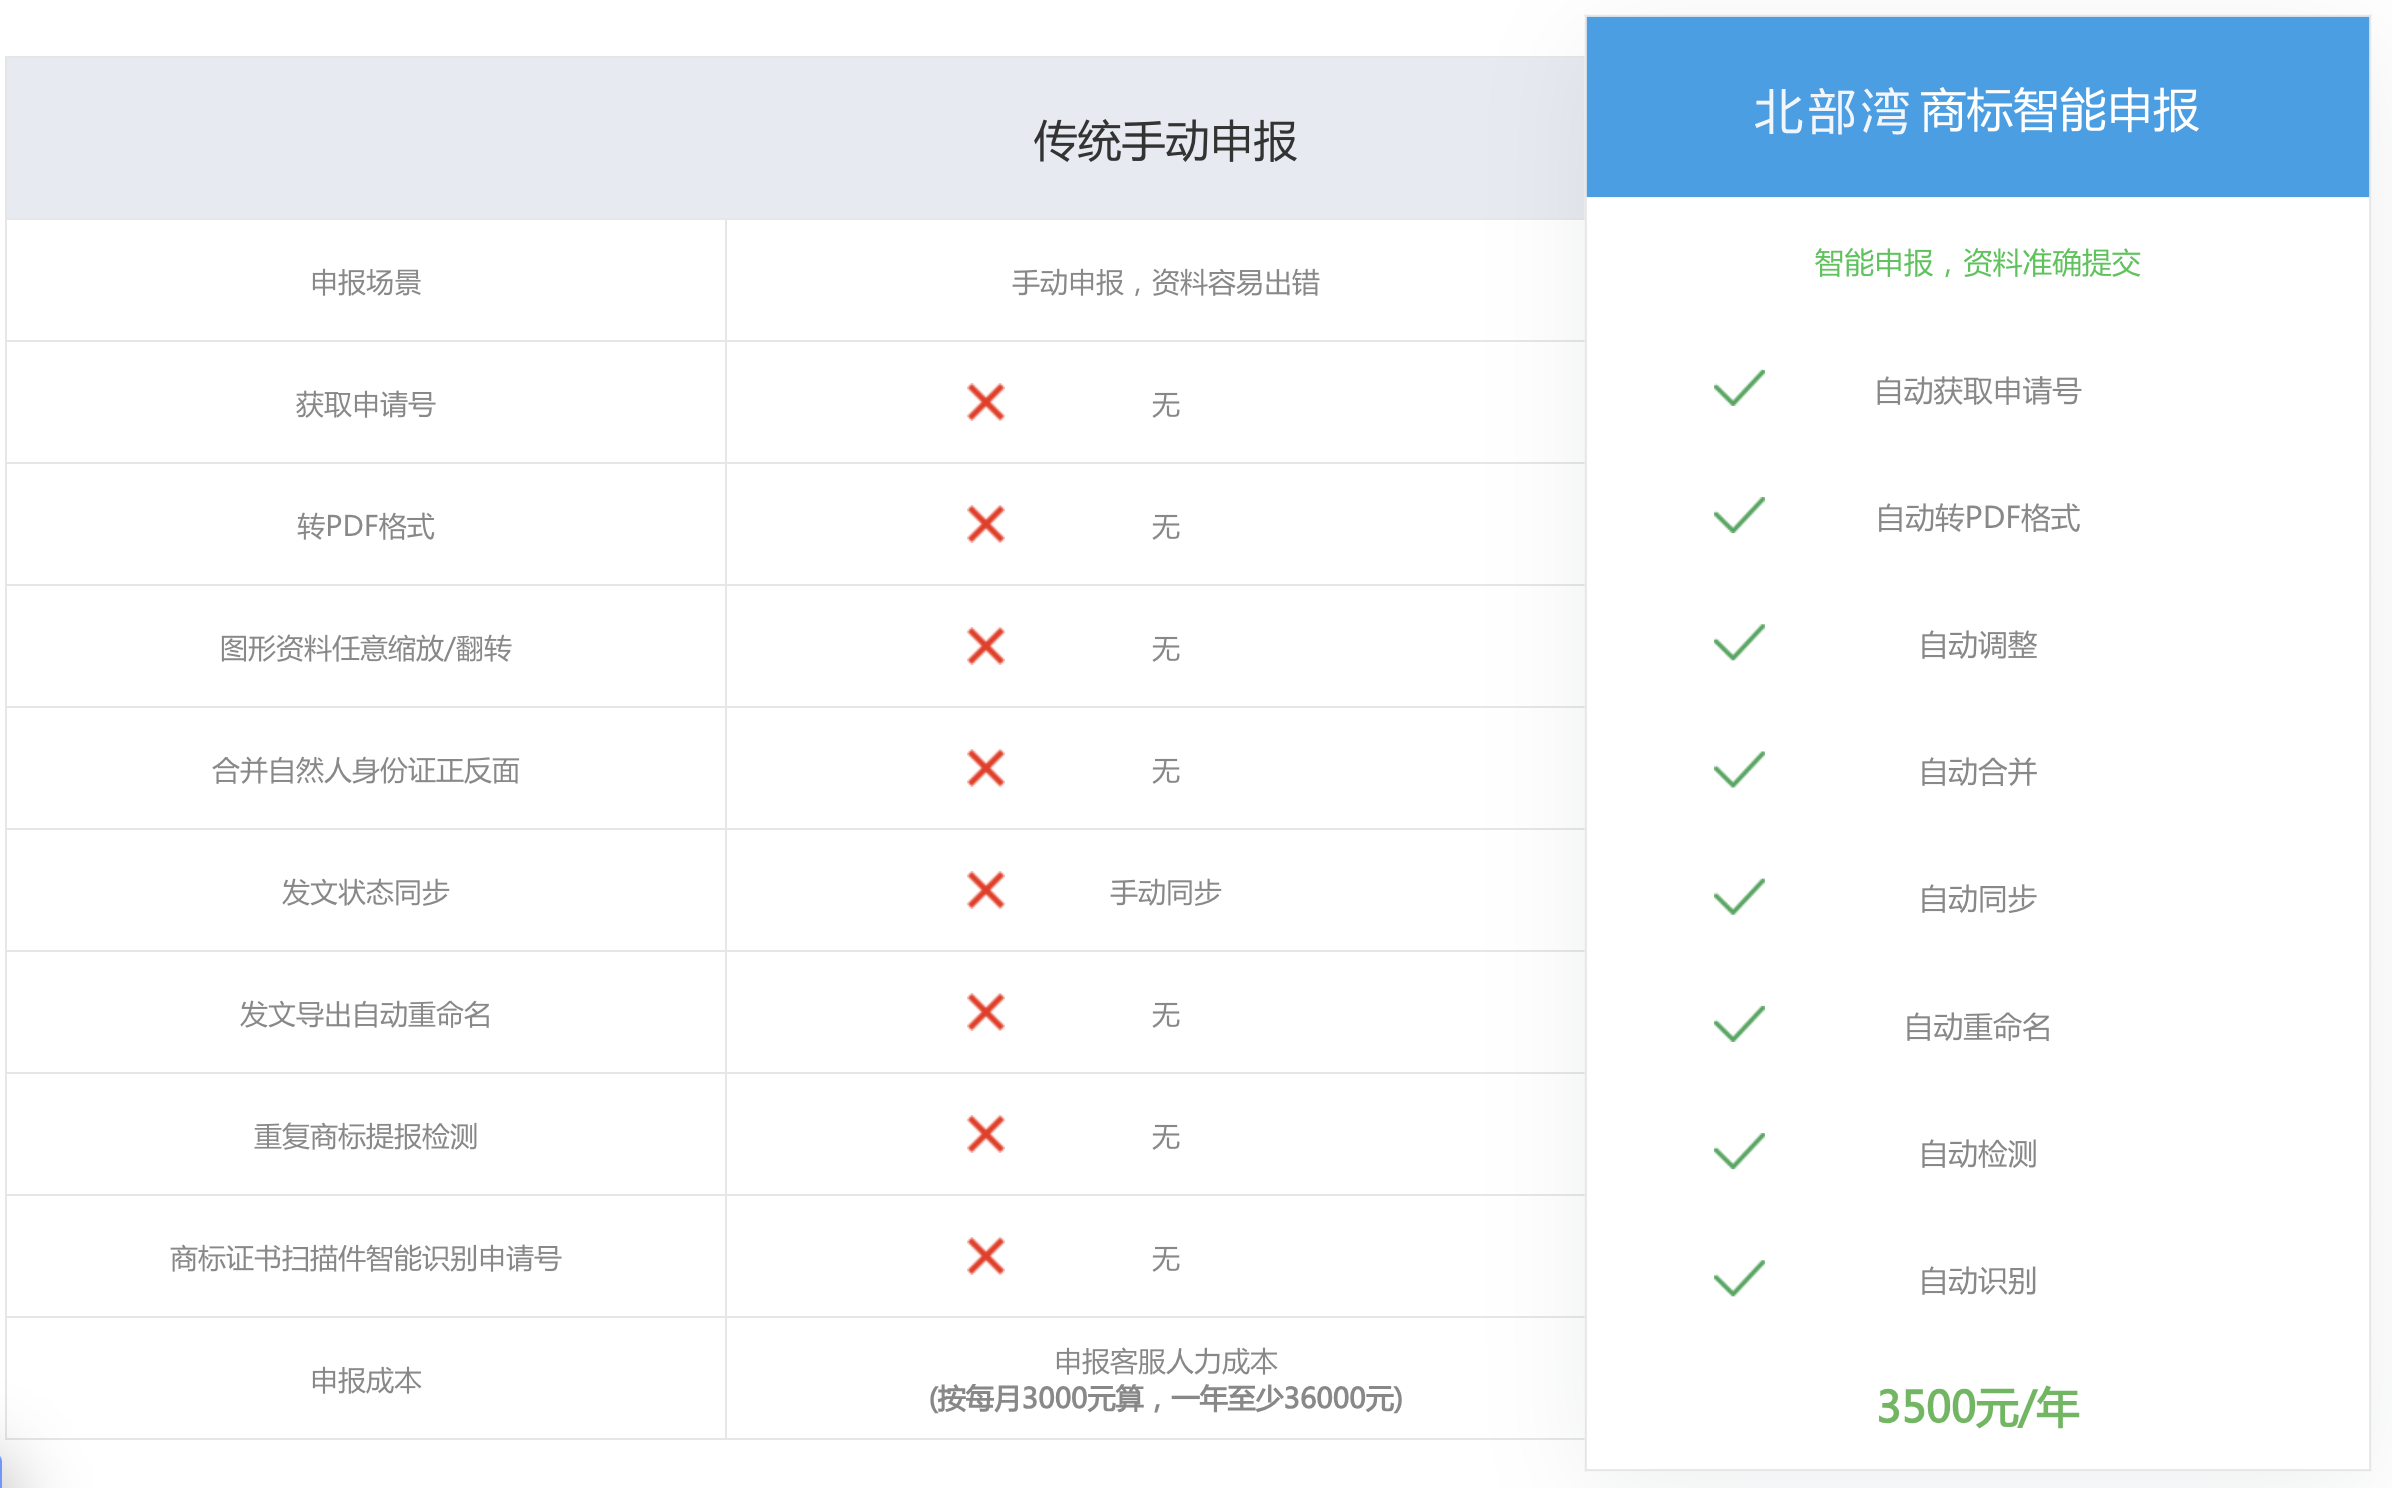The height and width of the screenshot is (1488, 2392).
Task: Click 图形资料任意缩放/翻转 label
Action: pos(366,649)
